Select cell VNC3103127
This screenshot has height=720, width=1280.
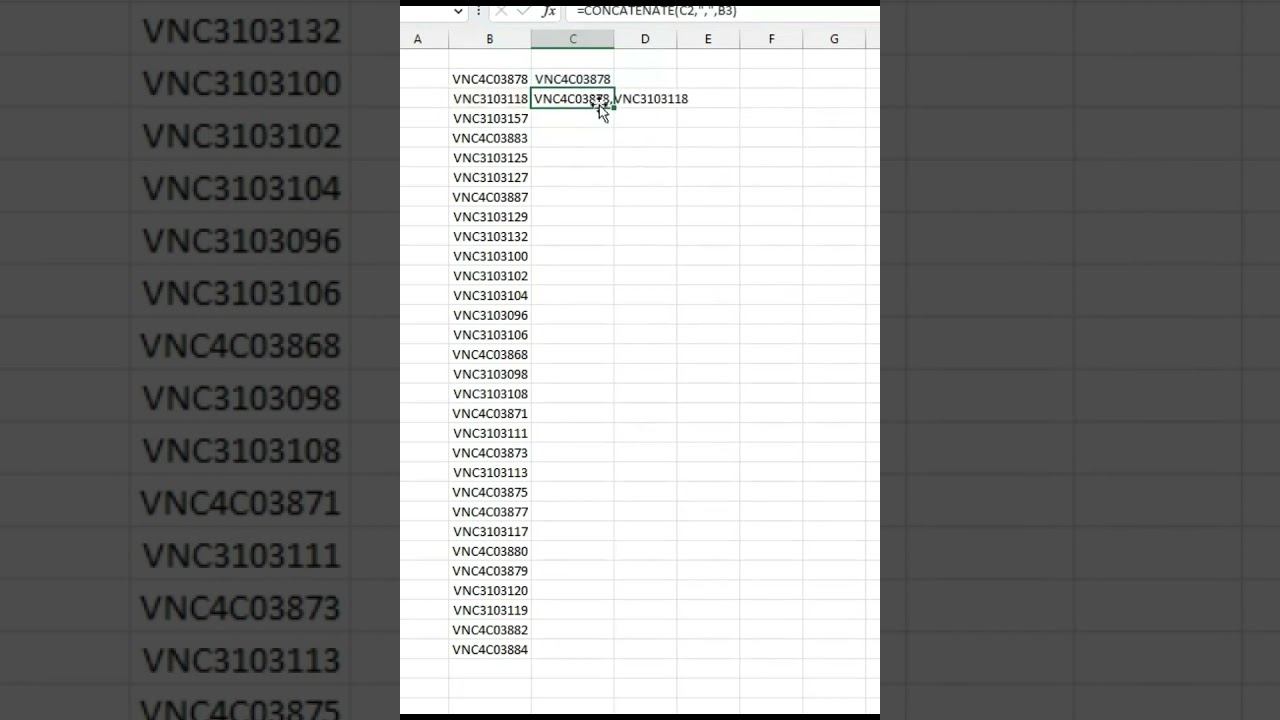pyautogui.click(x=490, y=177)
